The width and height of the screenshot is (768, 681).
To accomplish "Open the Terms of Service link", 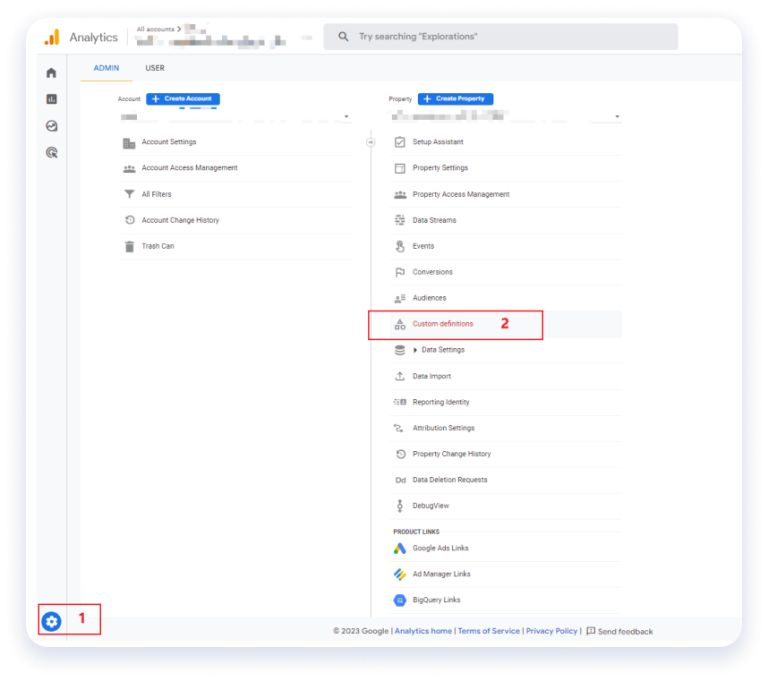I will [x=489, y=631].
